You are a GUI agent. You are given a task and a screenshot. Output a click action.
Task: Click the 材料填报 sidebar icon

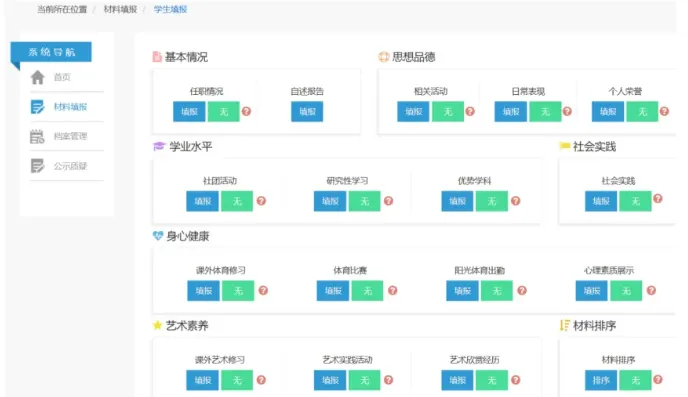(37, 107)
